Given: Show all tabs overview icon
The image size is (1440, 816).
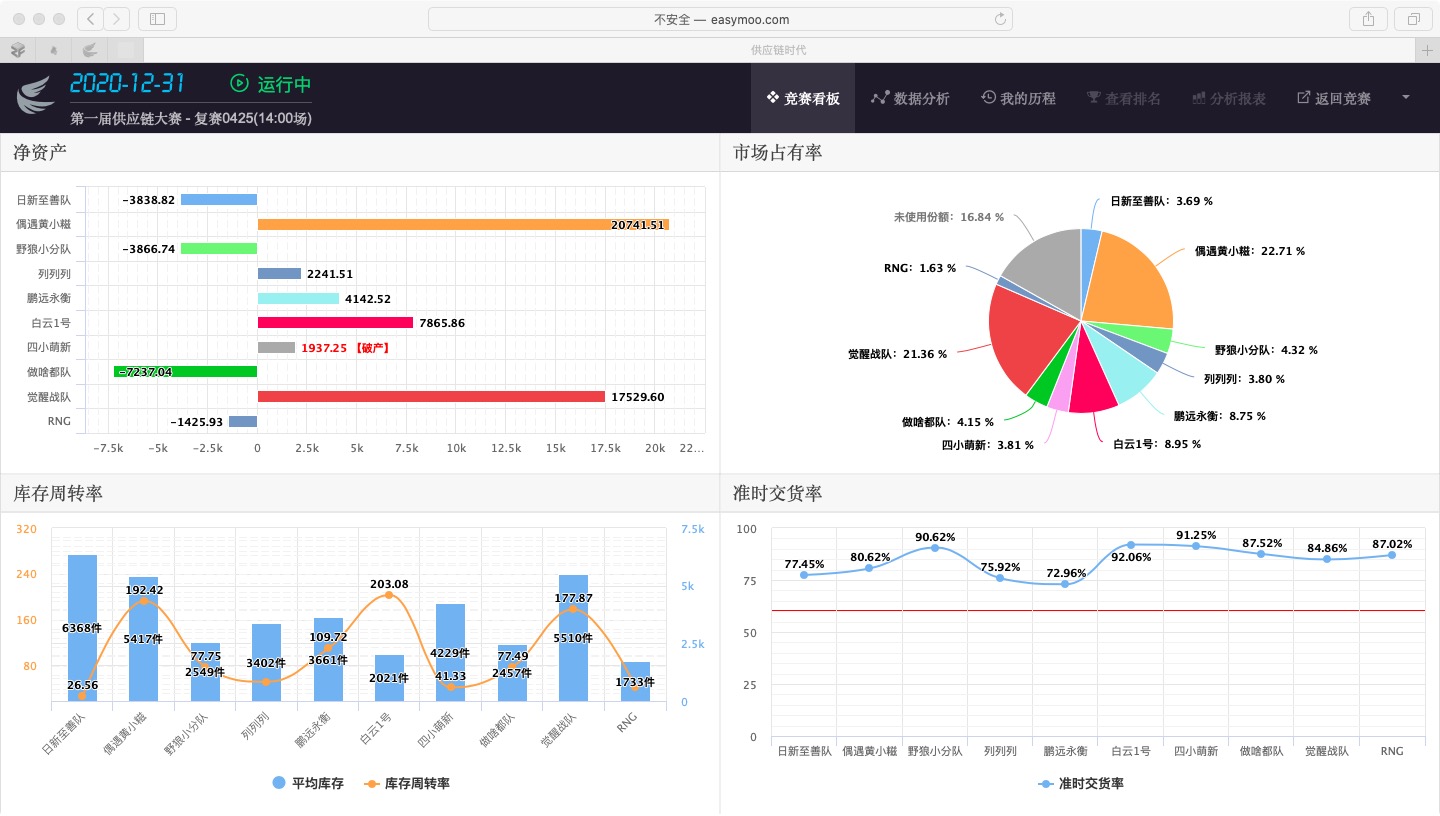Looking at the screenshot, I should [1413, 19].
